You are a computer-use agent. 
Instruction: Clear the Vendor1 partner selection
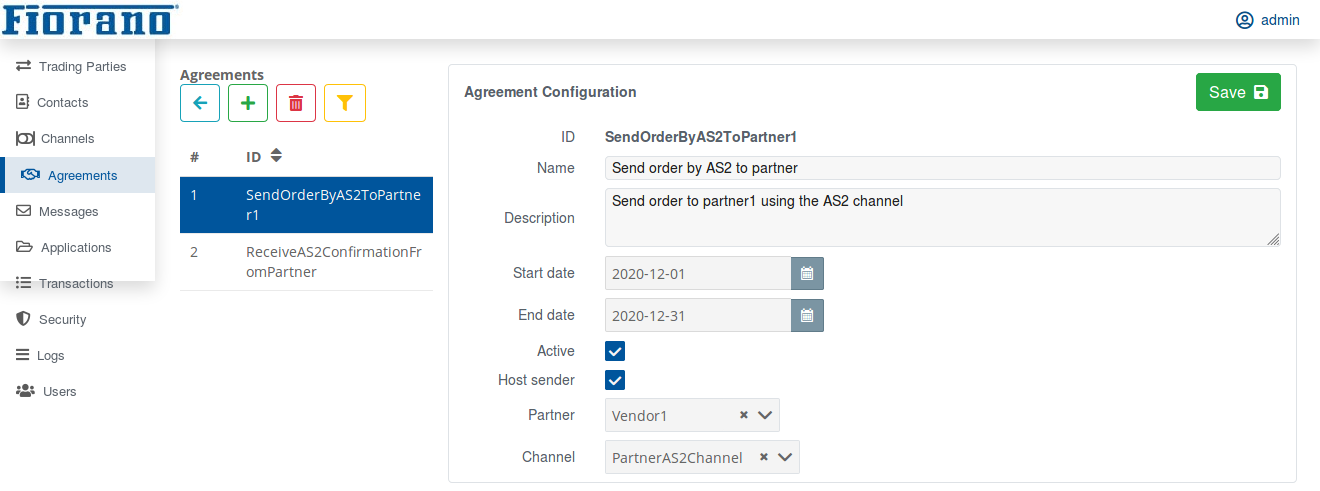click(744, 415)
